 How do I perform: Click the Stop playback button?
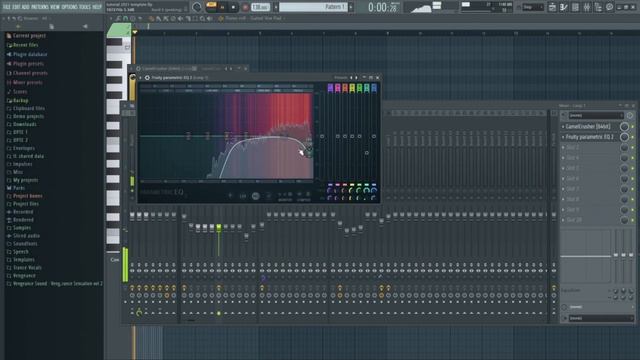(233, 7)
